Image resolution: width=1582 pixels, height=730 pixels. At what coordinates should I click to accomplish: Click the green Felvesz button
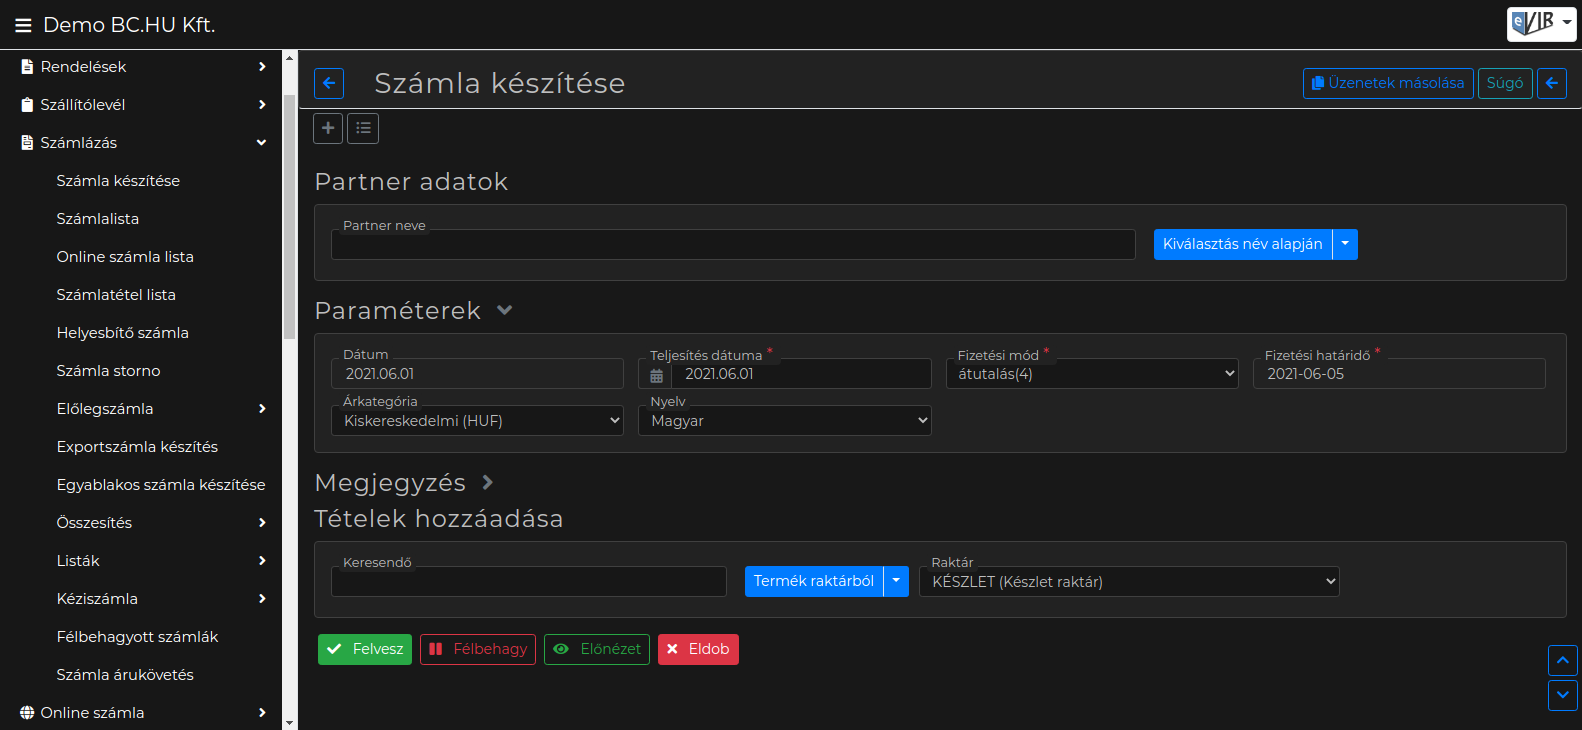coord(365,649)
